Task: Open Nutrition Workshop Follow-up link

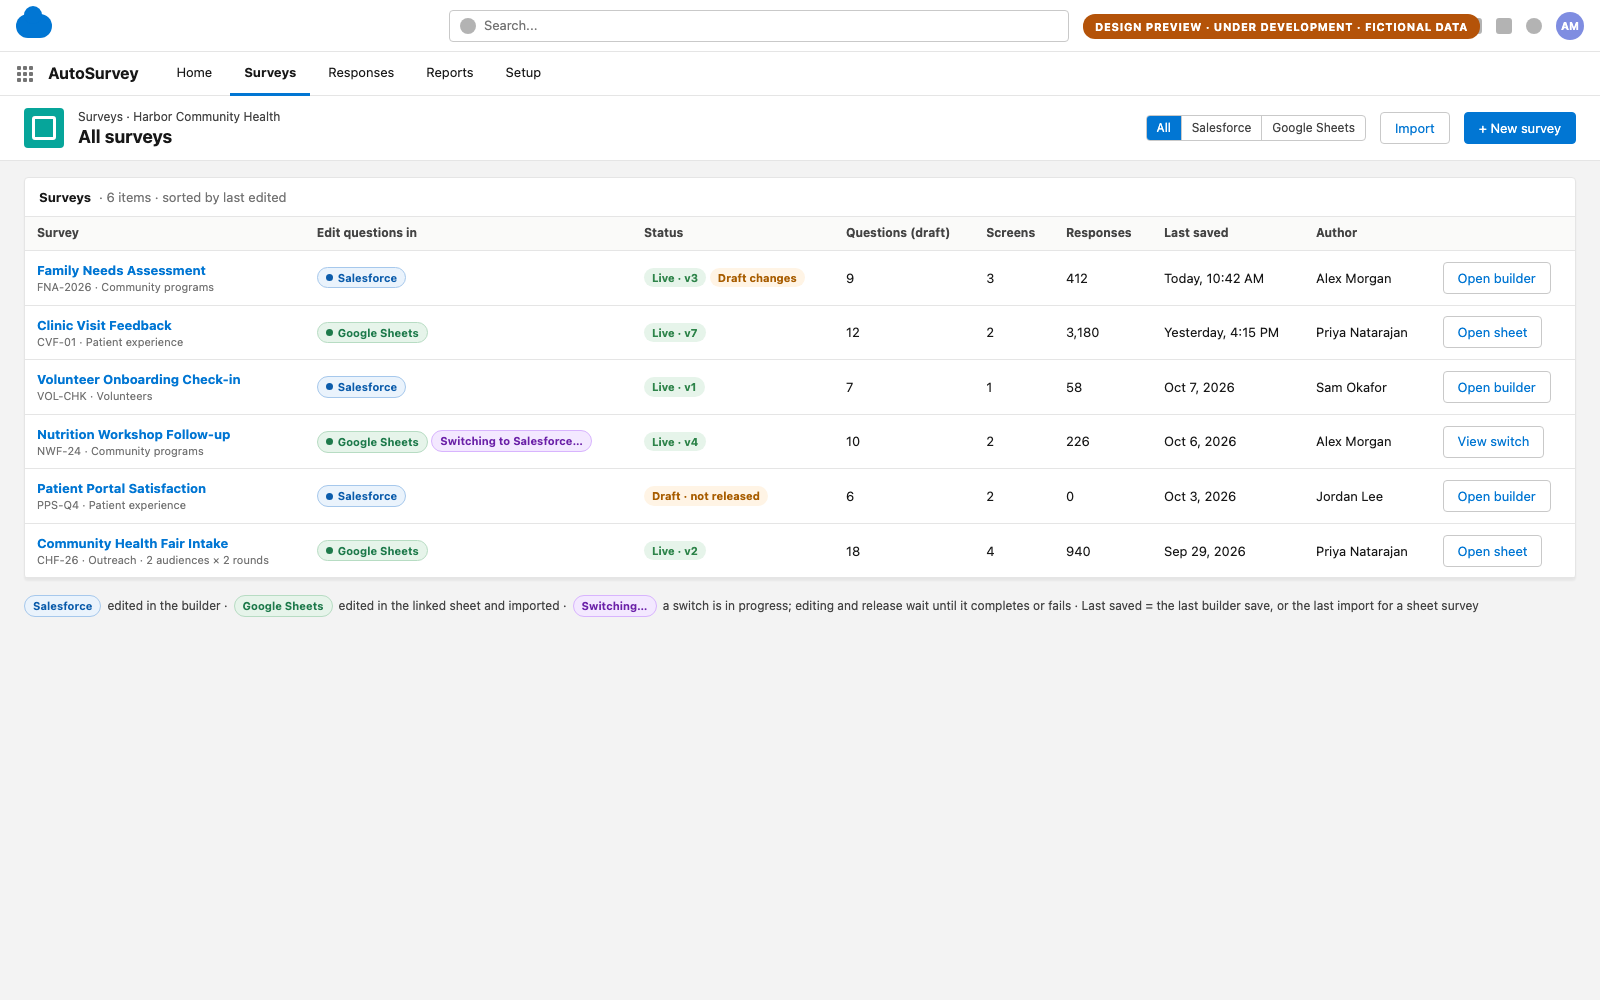Action: [x=134, y=434]
